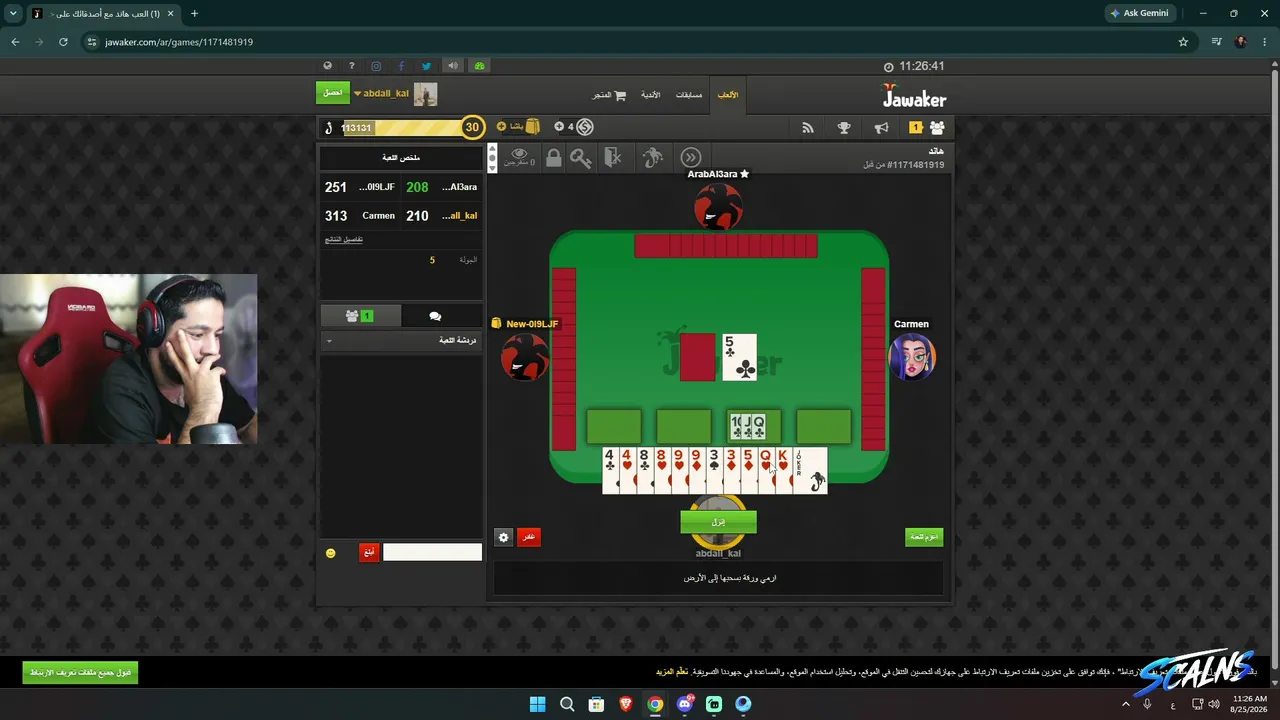This screenshot has width=1280, height=720.
Task: Add باشا membership with the plus icon
Action: 501,127
